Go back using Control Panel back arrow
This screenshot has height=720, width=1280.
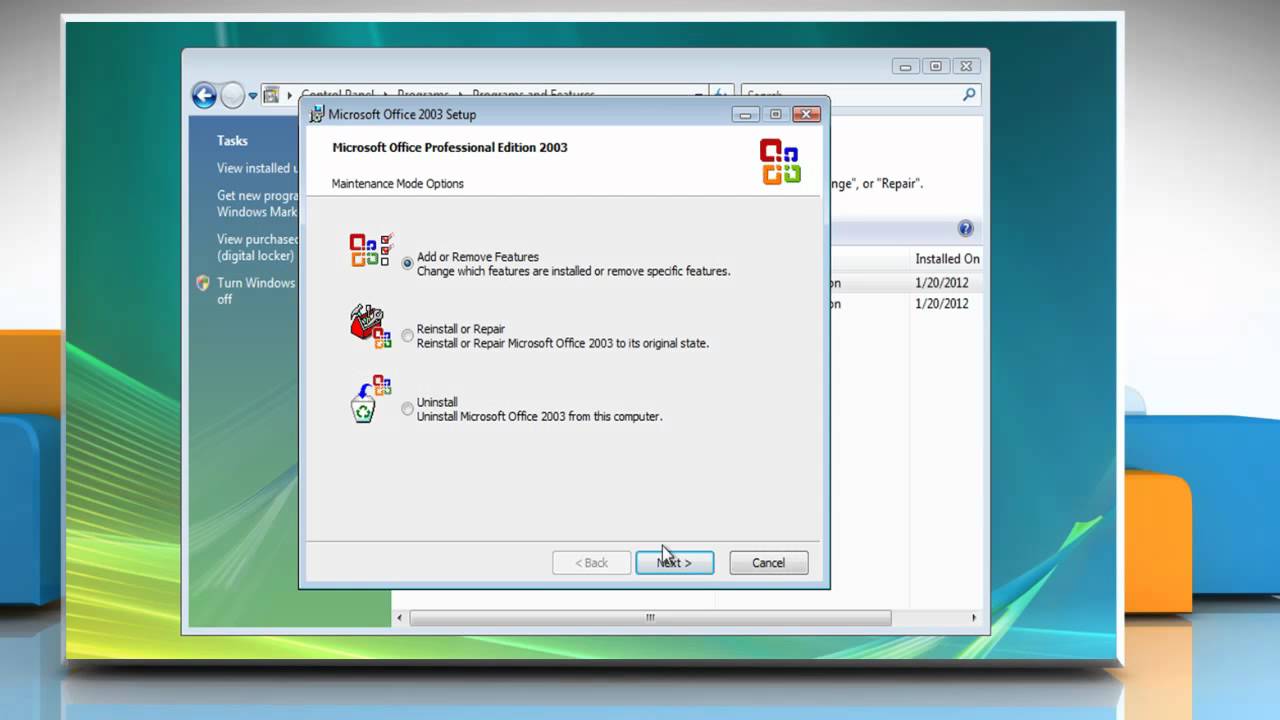204,96
